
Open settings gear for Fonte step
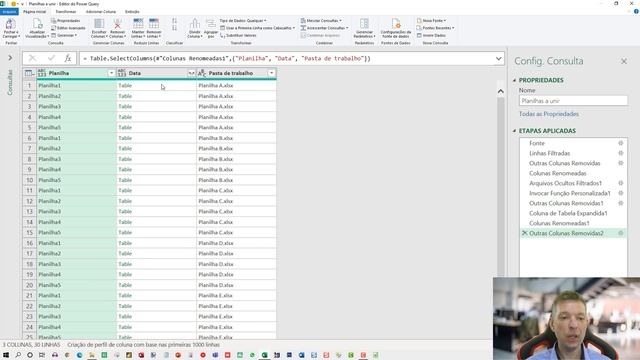pyautogui.click(x=620, y=143)
